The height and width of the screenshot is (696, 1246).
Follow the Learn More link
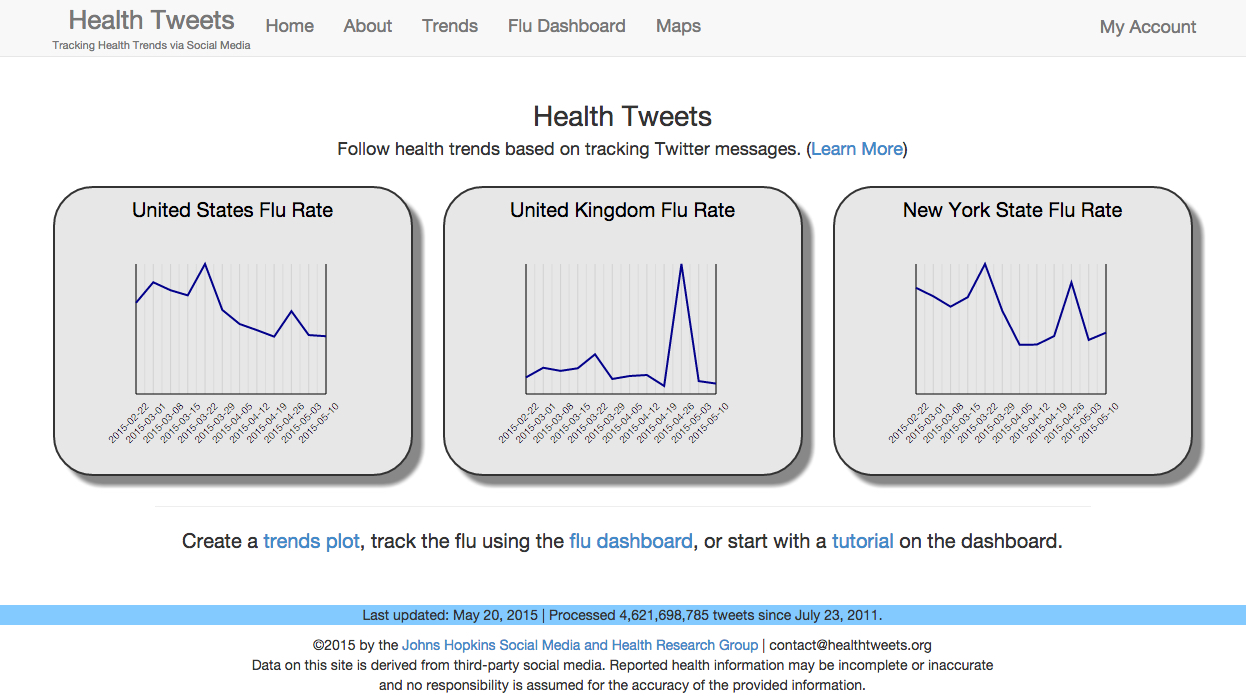click(856, 149)
